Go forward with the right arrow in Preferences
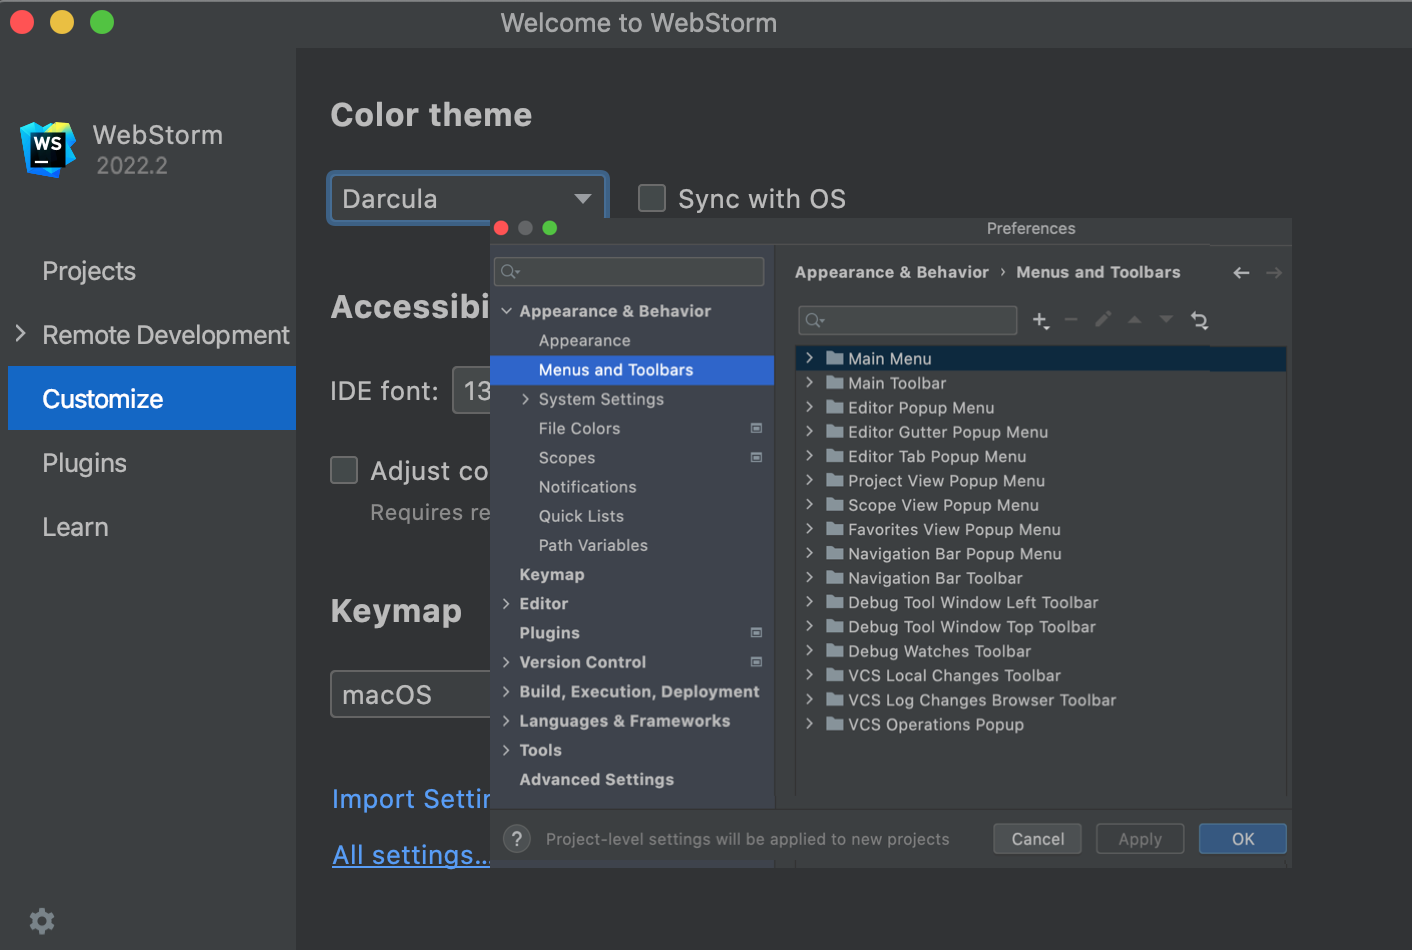 pos(1273,272)
